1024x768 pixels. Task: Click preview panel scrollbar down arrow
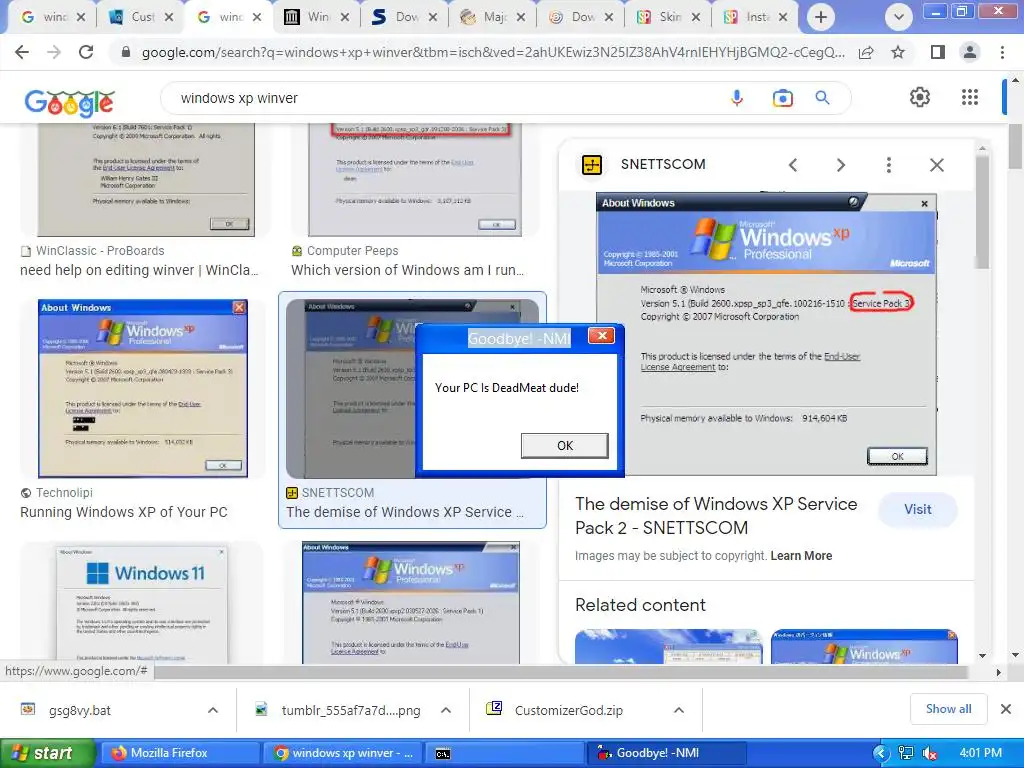[982, 655]
